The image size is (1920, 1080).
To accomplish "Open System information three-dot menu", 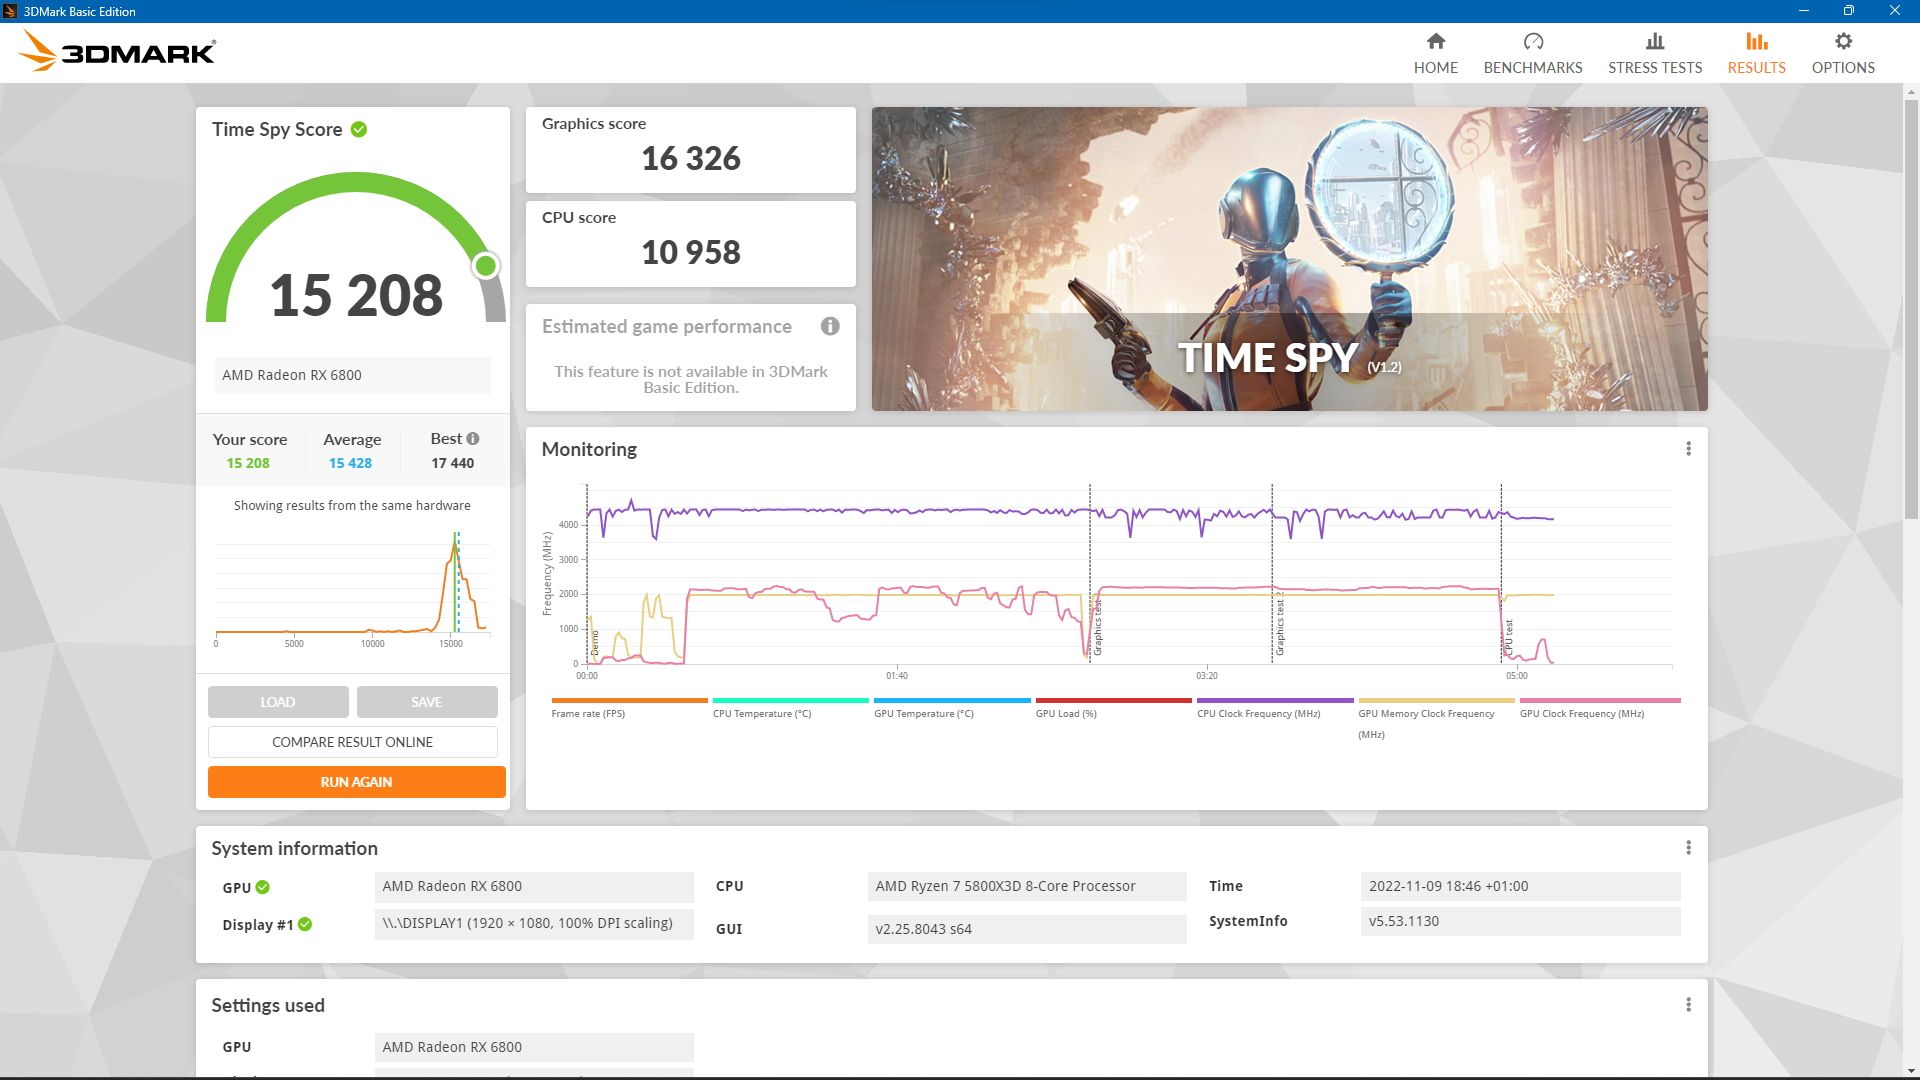I will 1688,848.
